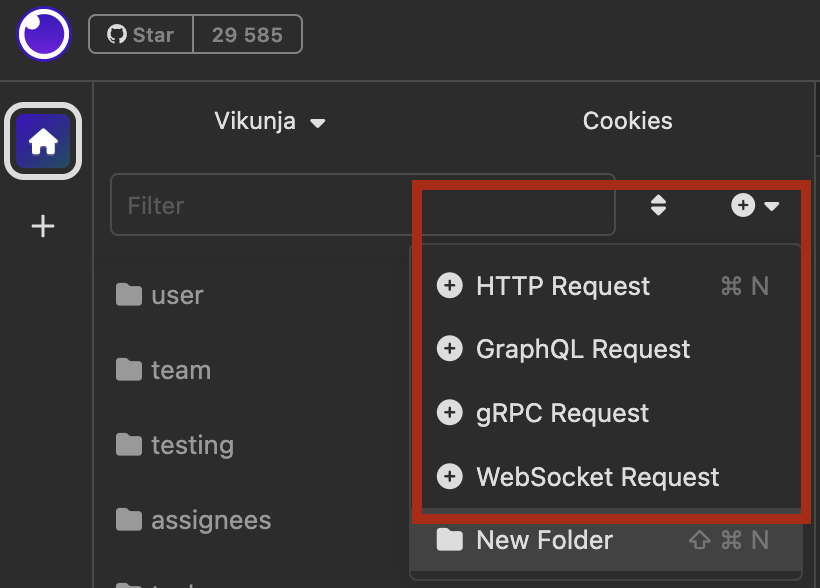
Task: Choose WebSocket Request from the menu
Action: tap(597, 477)
